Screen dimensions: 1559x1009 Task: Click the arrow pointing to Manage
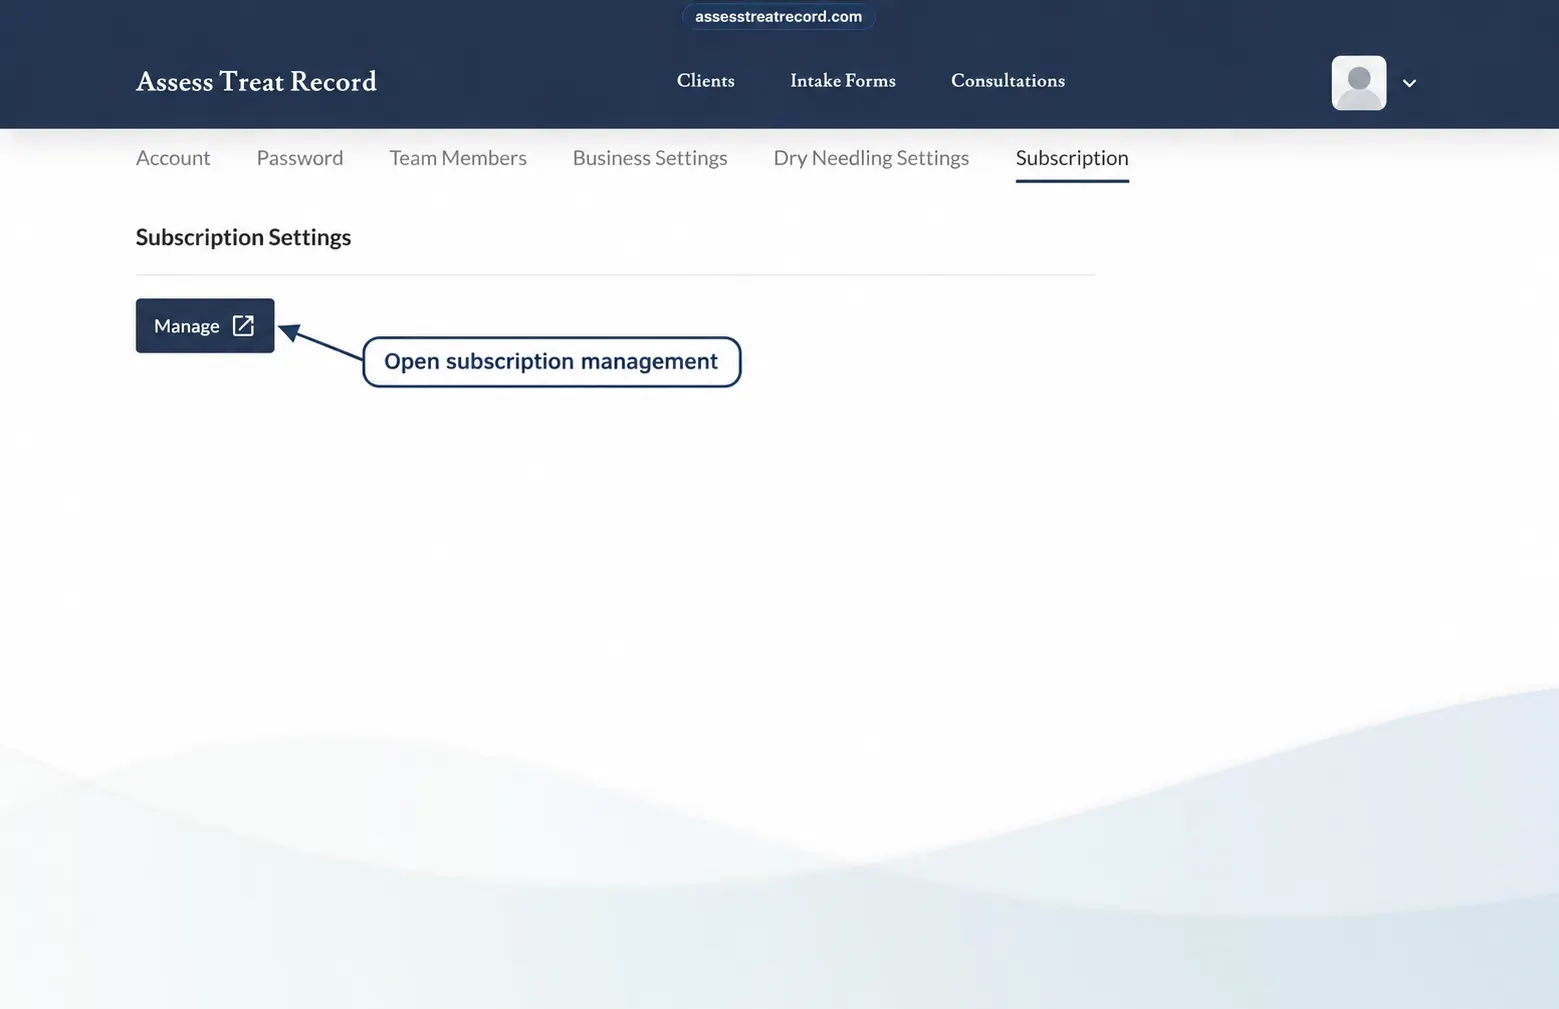coord(320,341)
